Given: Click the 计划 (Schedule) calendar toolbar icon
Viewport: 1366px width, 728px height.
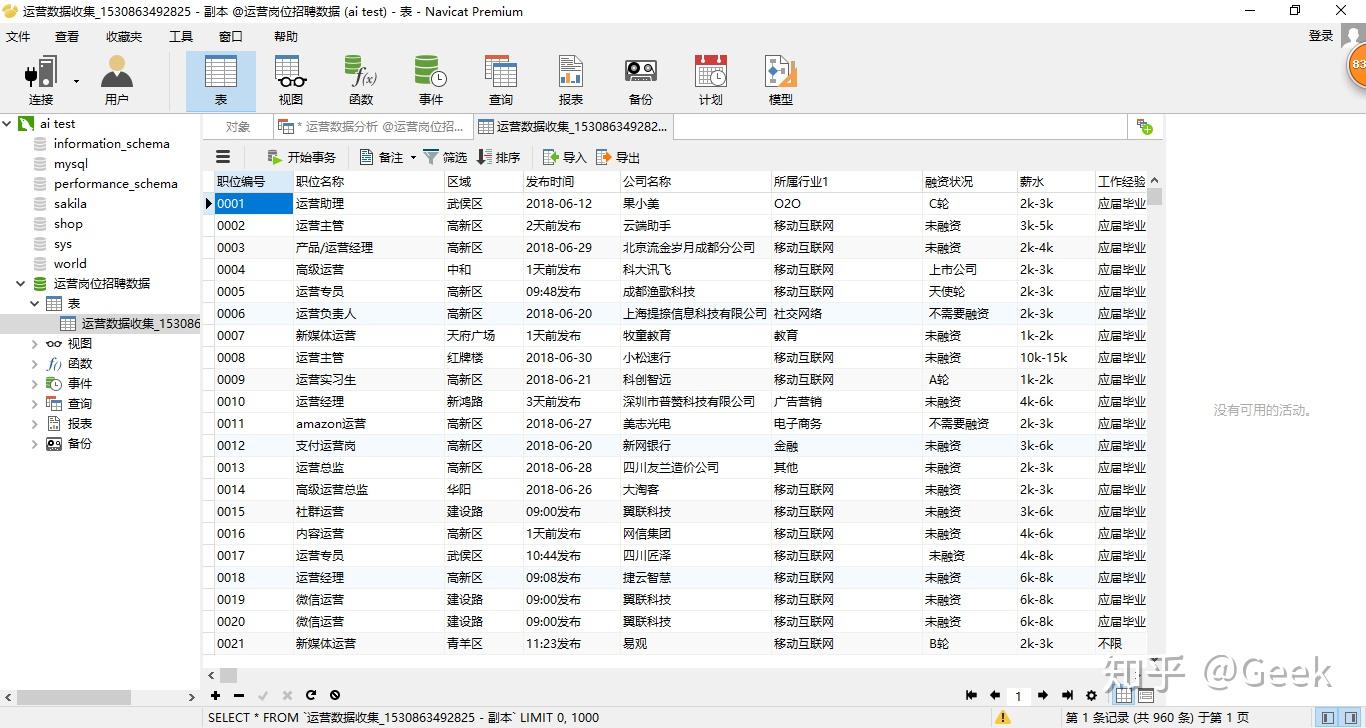Looking at the screenshot, I should click(710, 80).
